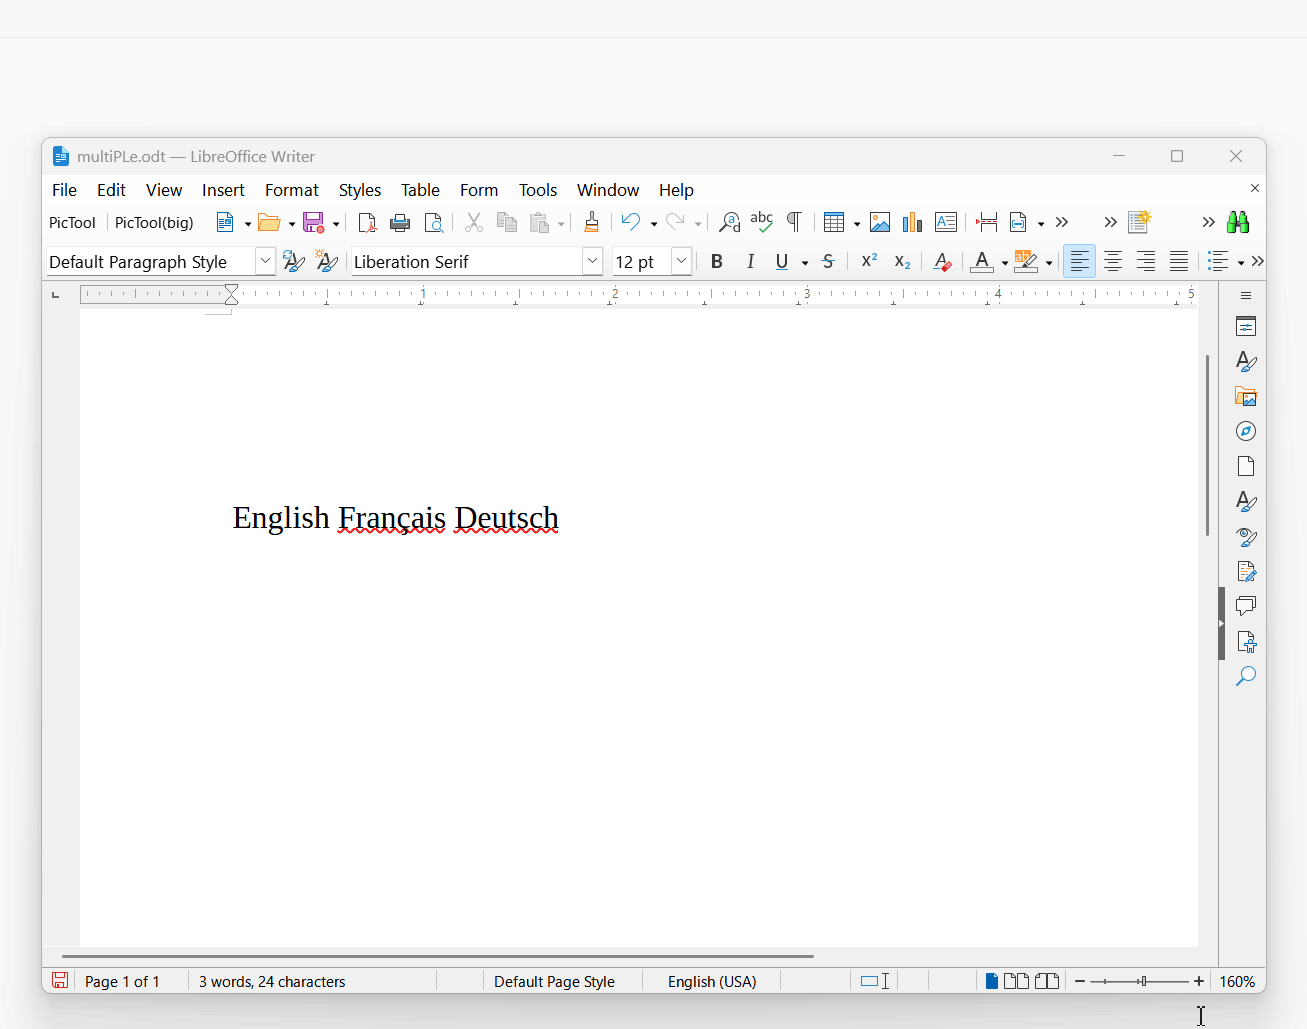The height and width of the screenshot is (1029, 1307).
Task: Open the Navigator compass sidebar icon
Action: coord(1246,431)
